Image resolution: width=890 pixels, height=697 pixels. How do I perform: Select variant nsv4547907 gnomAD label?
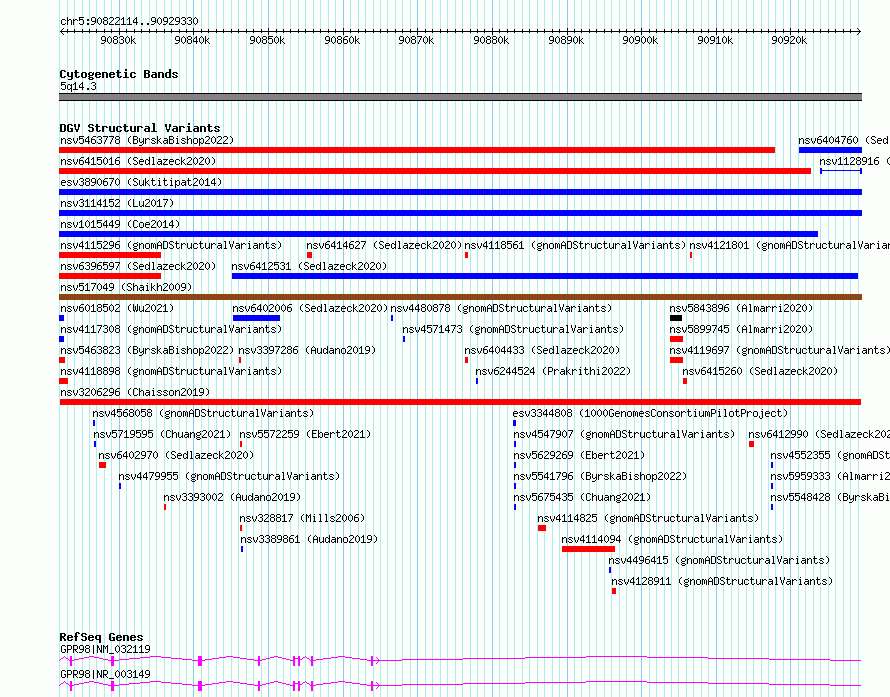(624, 434)
